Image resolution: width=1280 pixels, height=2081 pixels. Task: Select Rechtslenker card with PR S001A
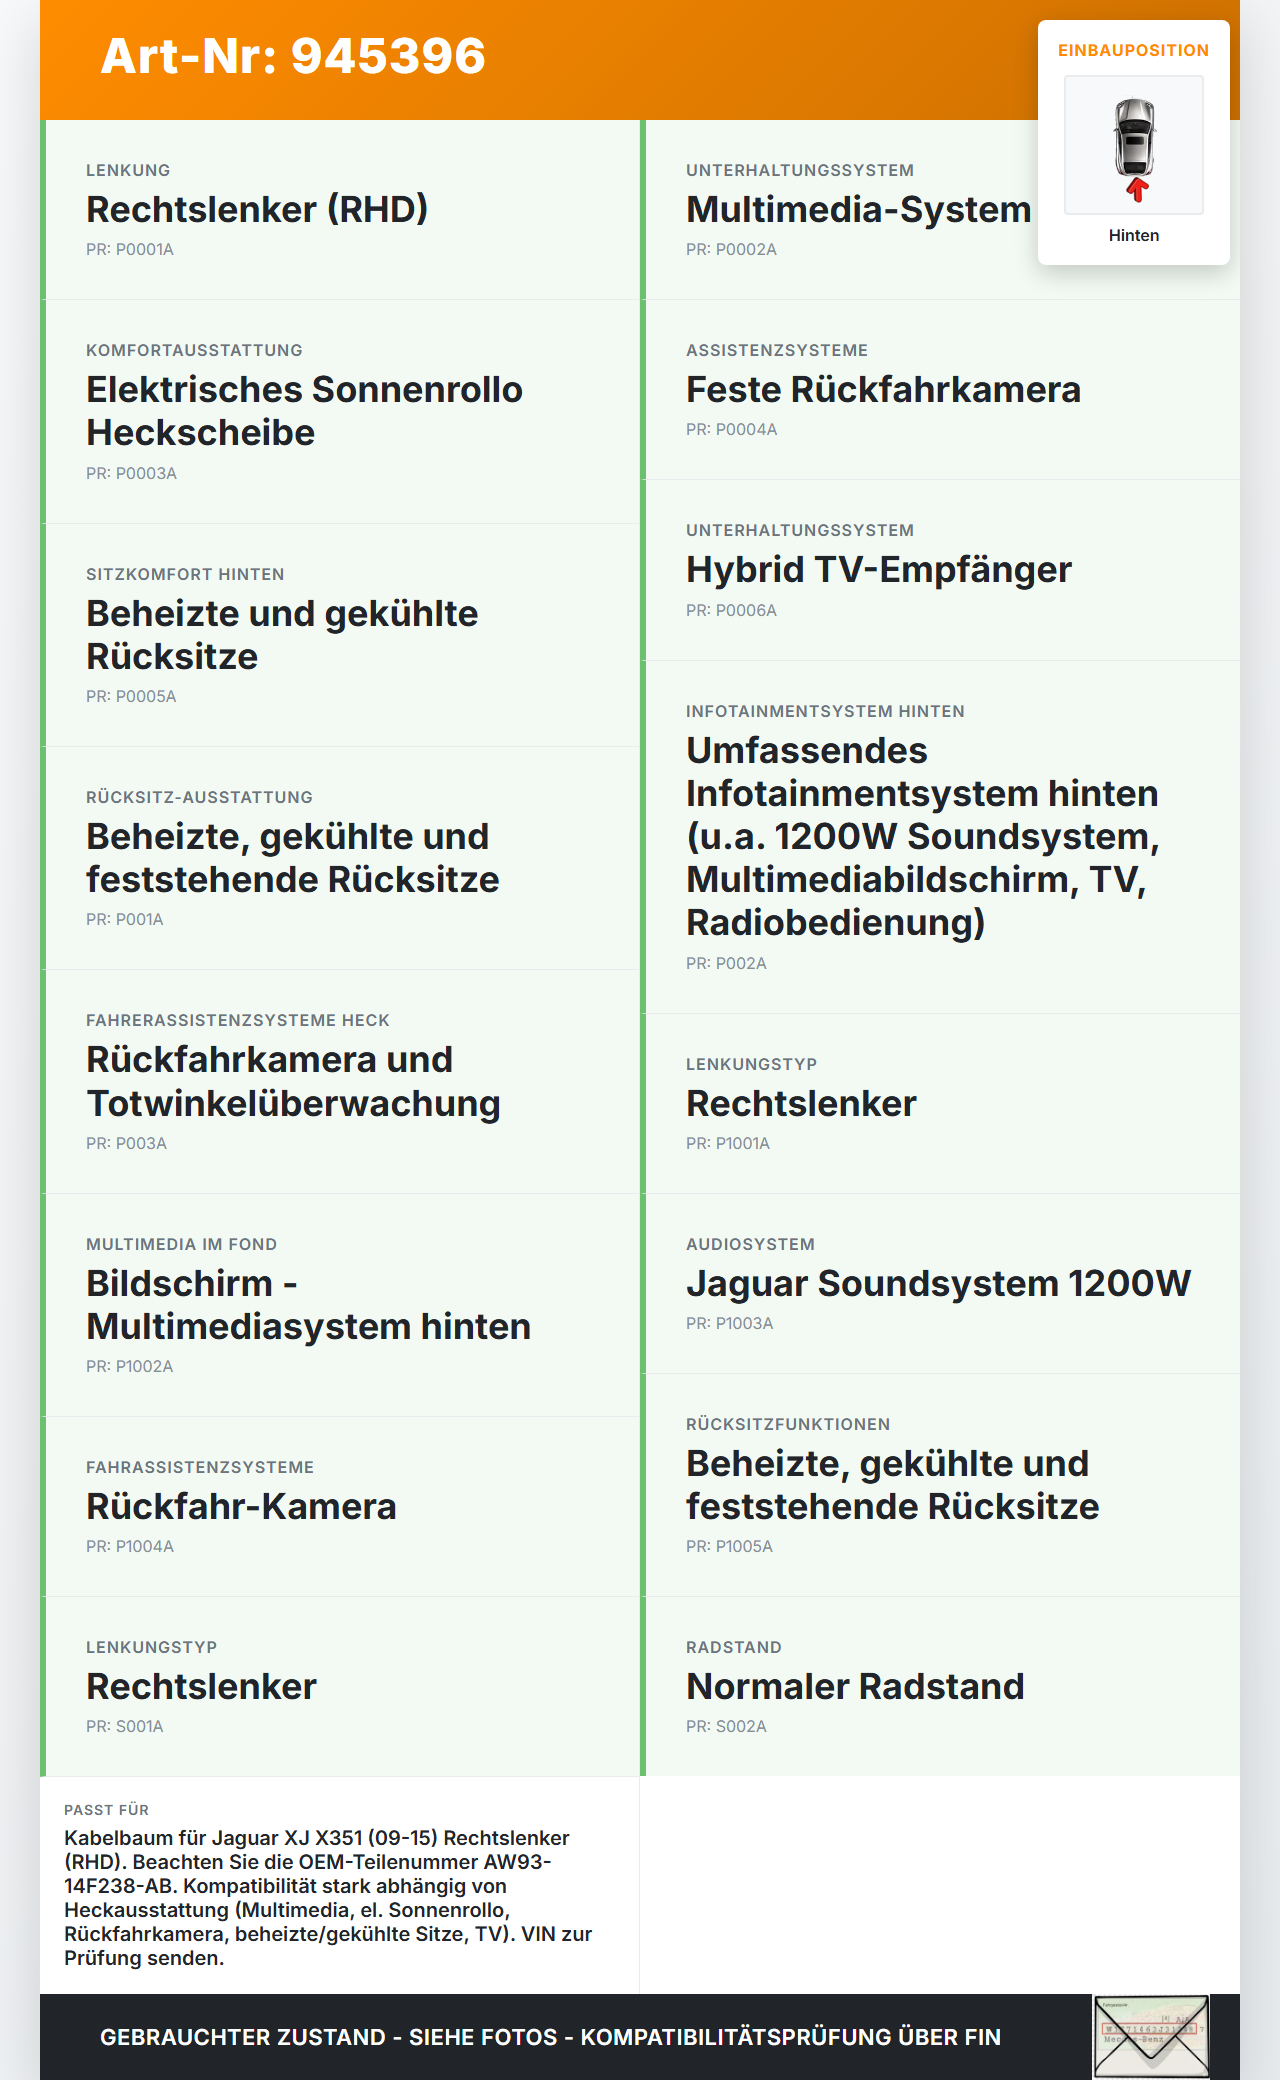click(x=340, y=1687)
